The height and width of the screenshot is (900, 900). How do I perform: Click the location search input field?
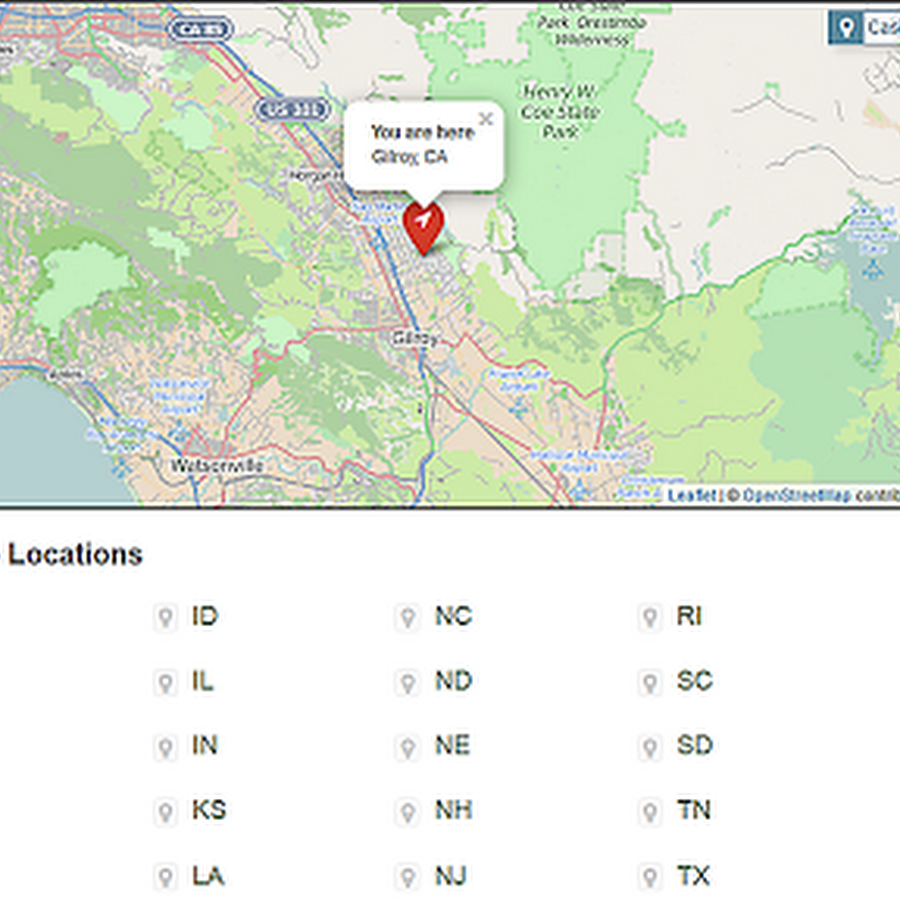click(882, 28)
